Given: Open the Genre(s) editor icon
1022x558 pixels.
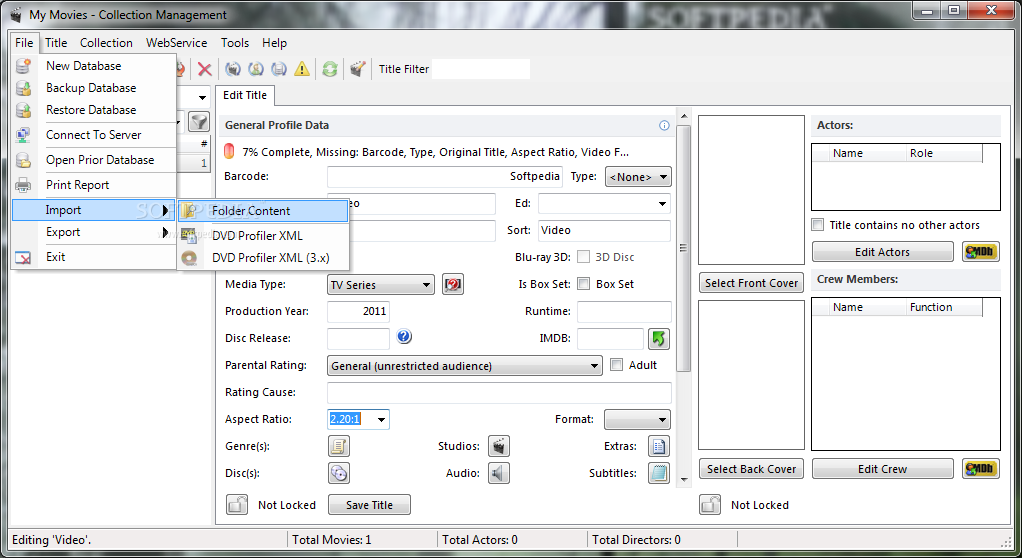Looking at the screenshot, I should coord(339,447).
